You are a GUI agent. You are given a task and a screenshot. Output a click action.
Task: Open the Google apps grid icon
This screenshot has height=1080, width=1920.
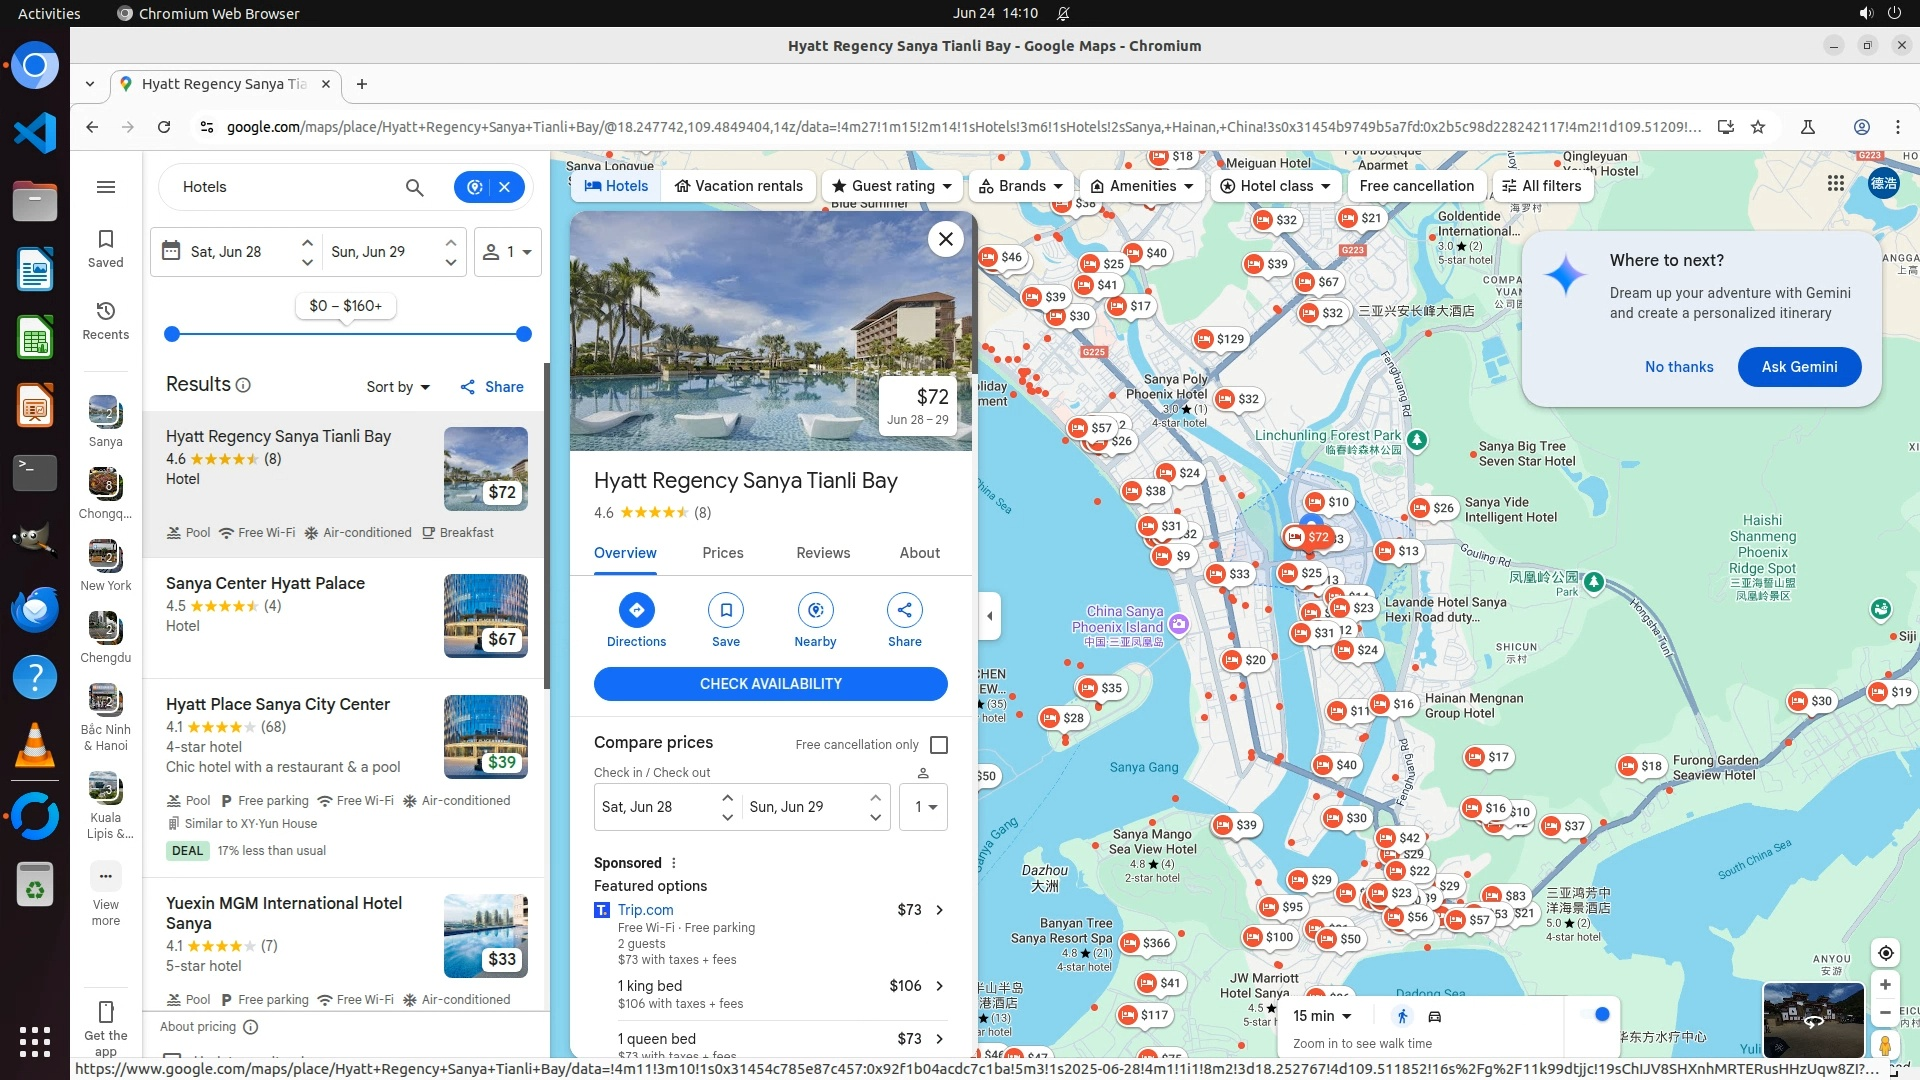[1835, 184]
